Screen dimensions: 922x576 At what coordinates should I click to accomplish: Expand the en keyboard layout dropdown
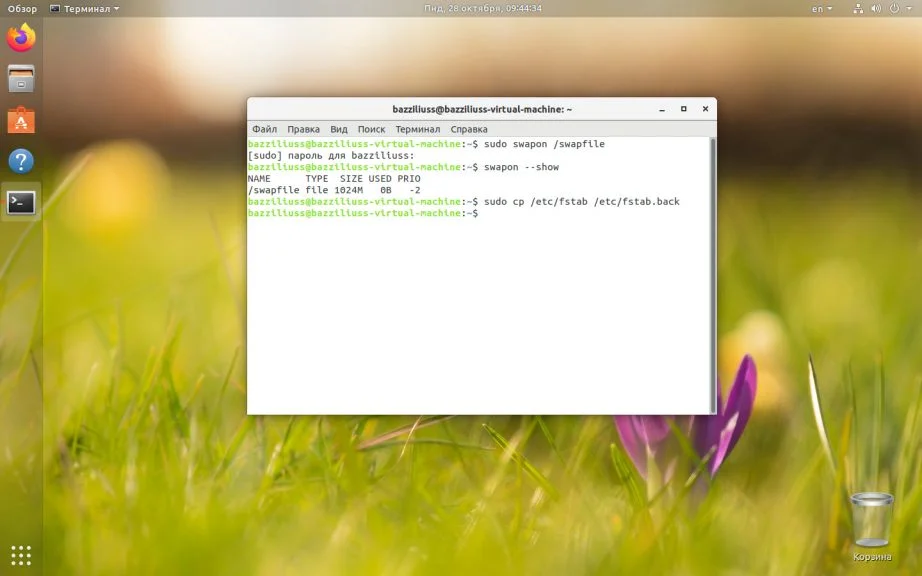pos(821,8)
